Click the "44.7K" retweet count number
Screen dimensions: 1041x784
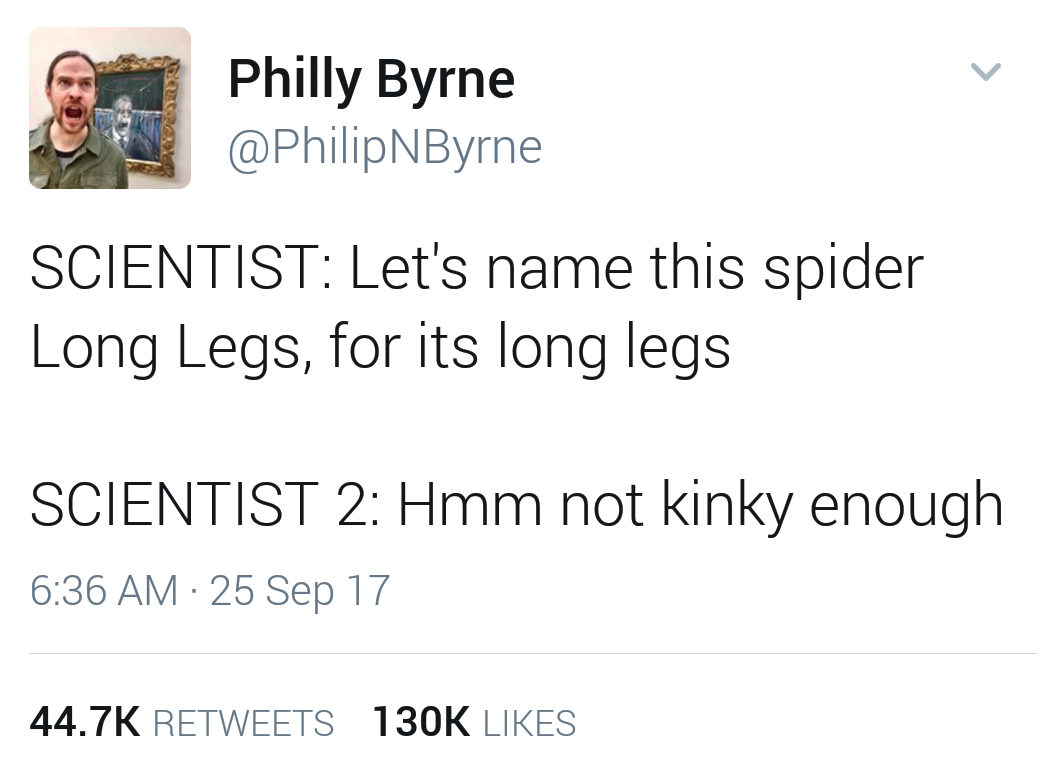tap(86, 722)
